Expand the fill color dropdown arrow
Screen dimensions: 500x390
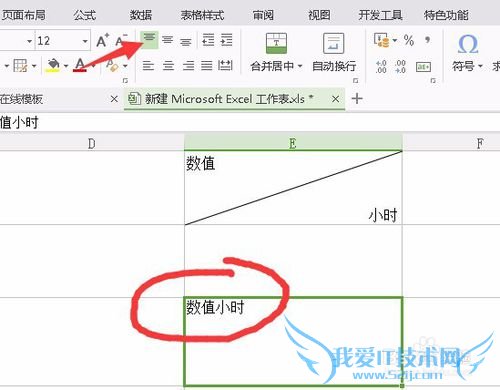[66, 66]
